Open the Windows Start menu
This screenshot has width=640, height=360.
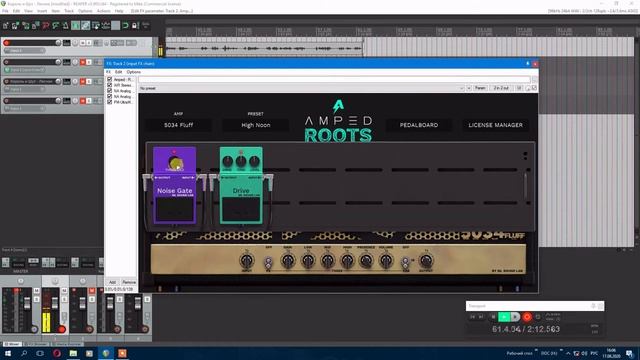pyautogui.click(x=8, y=353)
